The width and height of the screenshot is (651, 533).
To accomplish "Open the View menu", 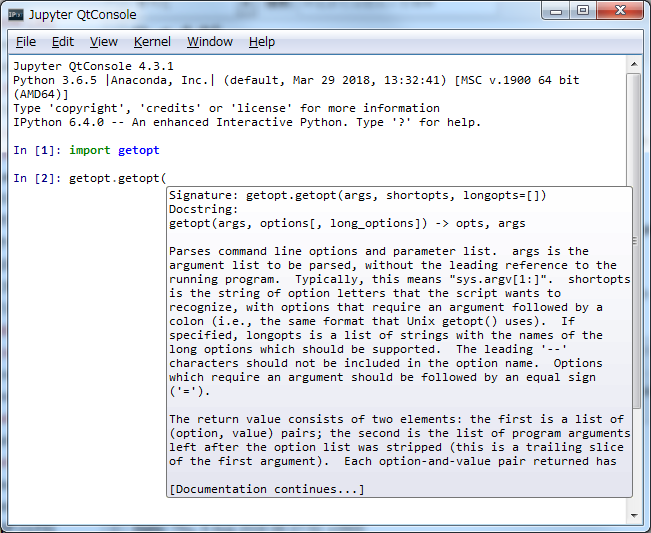I will click(x=104, y=42).
